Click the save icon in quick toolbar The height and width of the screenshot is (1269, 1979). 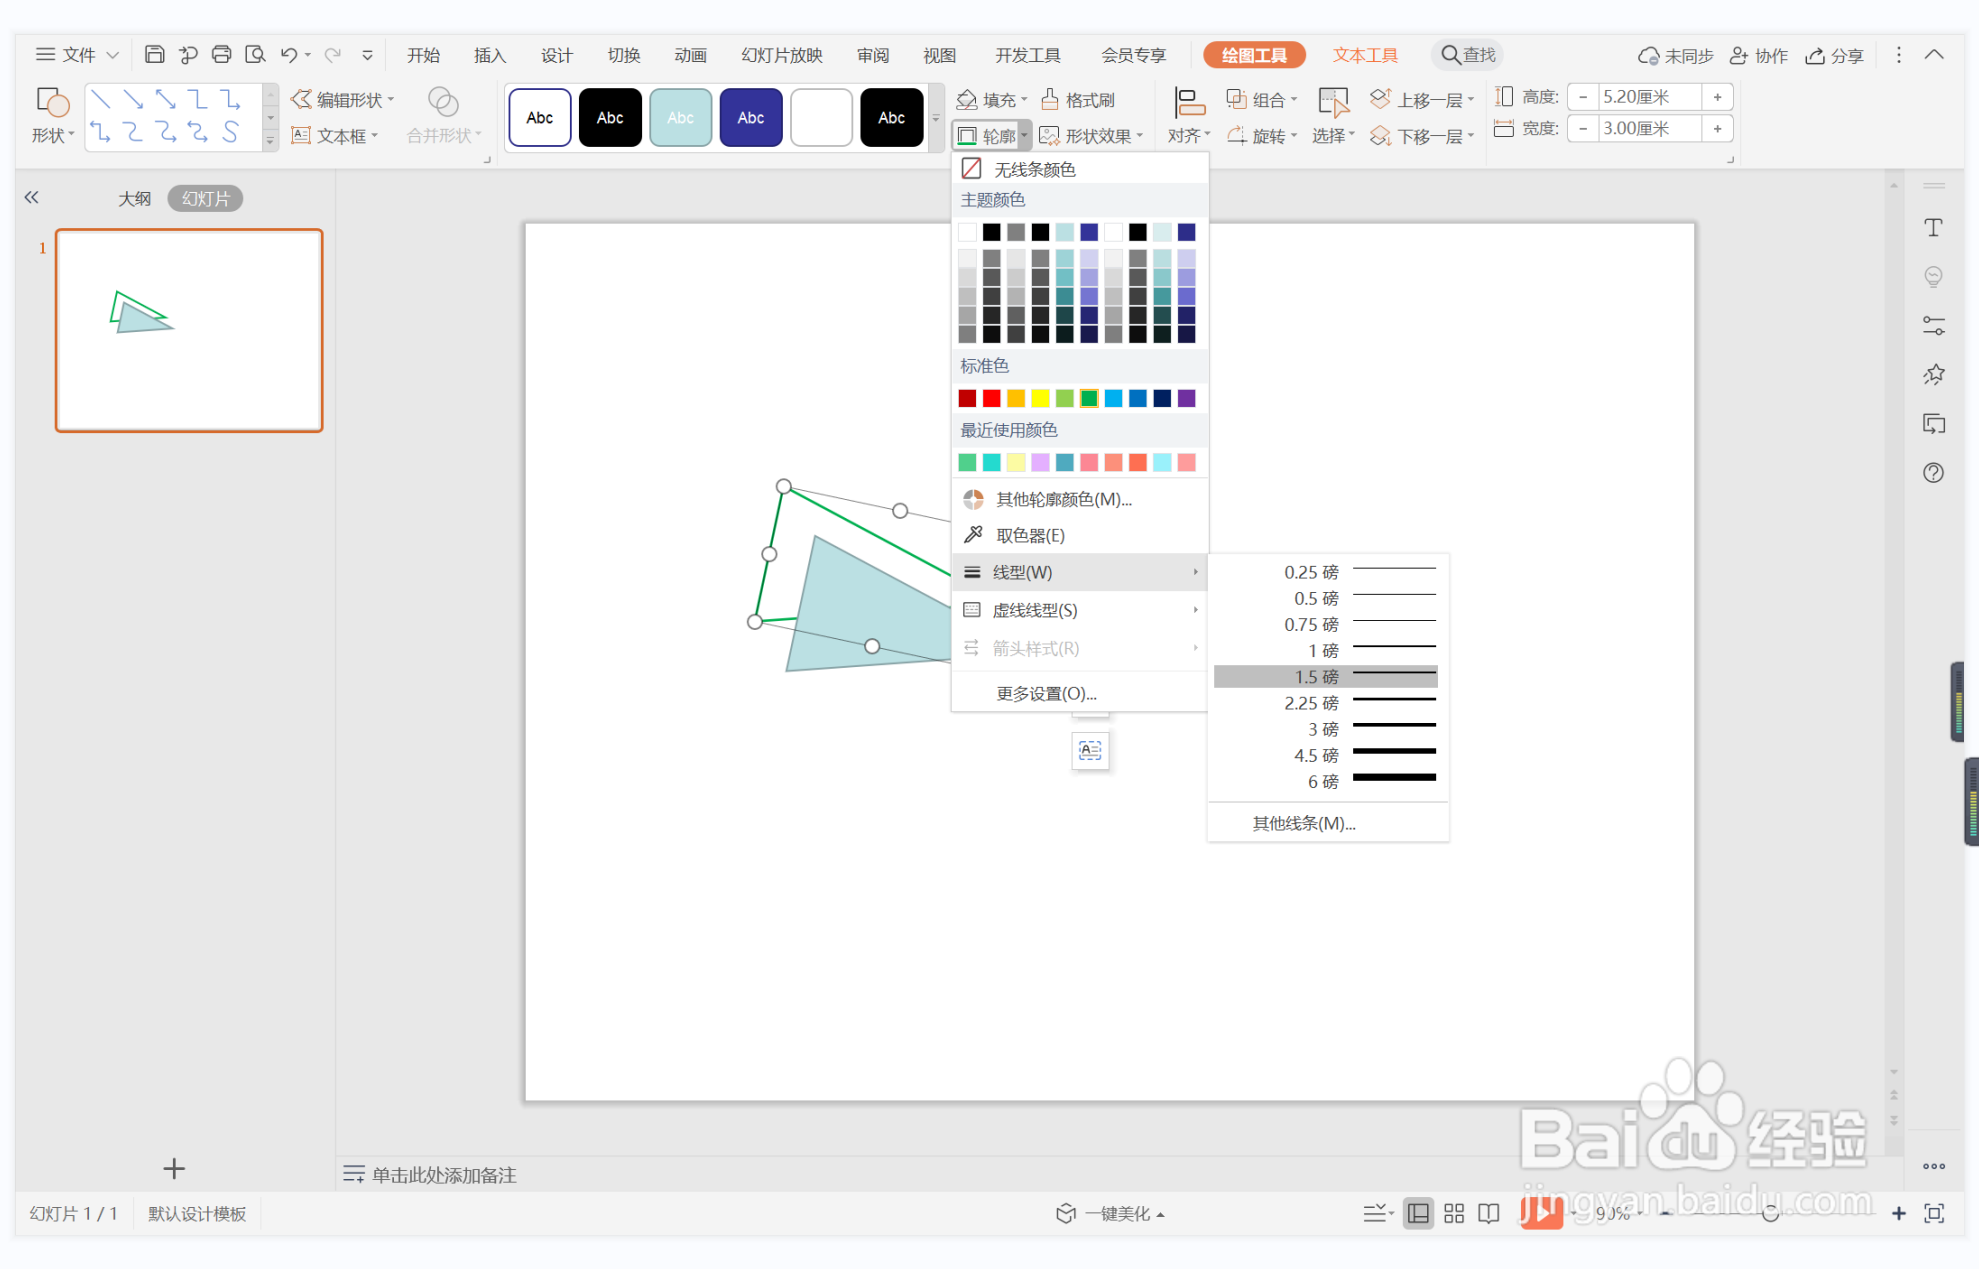tap(154, 54)
